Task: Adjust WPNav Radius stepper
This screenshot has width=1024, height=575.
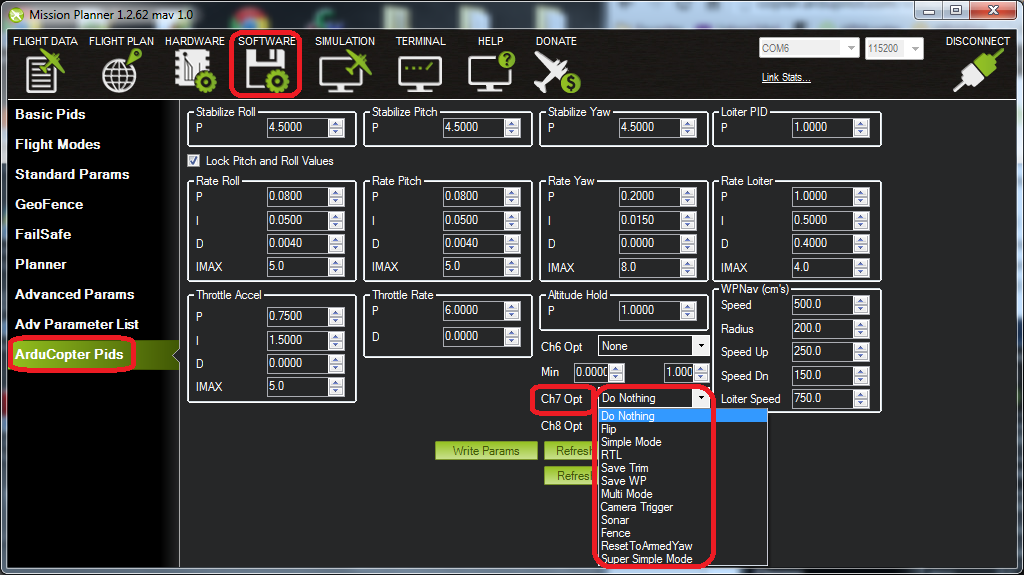Action: (861, 328)
